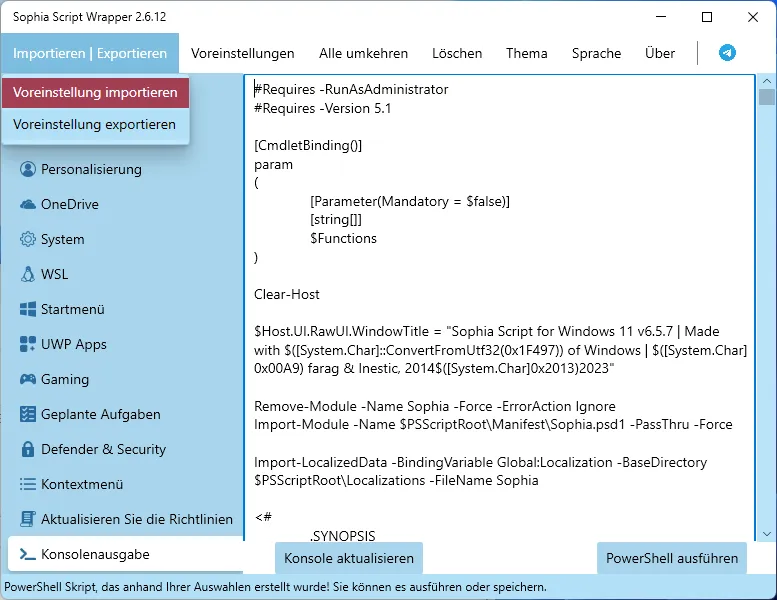Click the Konsolenausgabe prompt icon
Image resolution: width=777 pixels, height=600 pixels.
[x=28, y=554]
